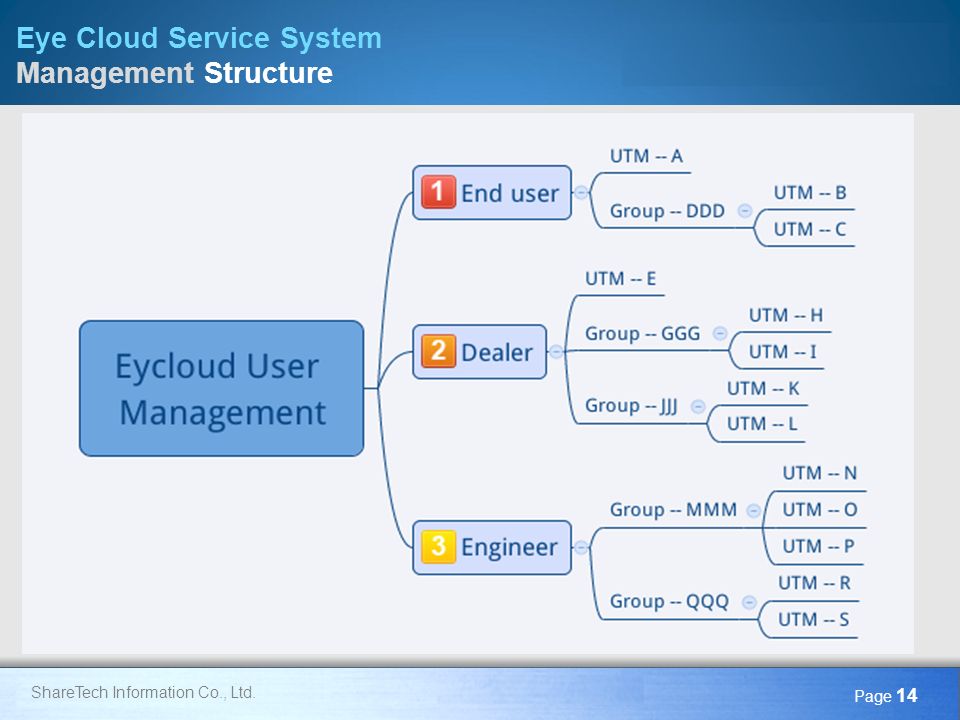Click the Page 14 indicator
This screenshot has height=720, width=960.
(x=885, y=696)
